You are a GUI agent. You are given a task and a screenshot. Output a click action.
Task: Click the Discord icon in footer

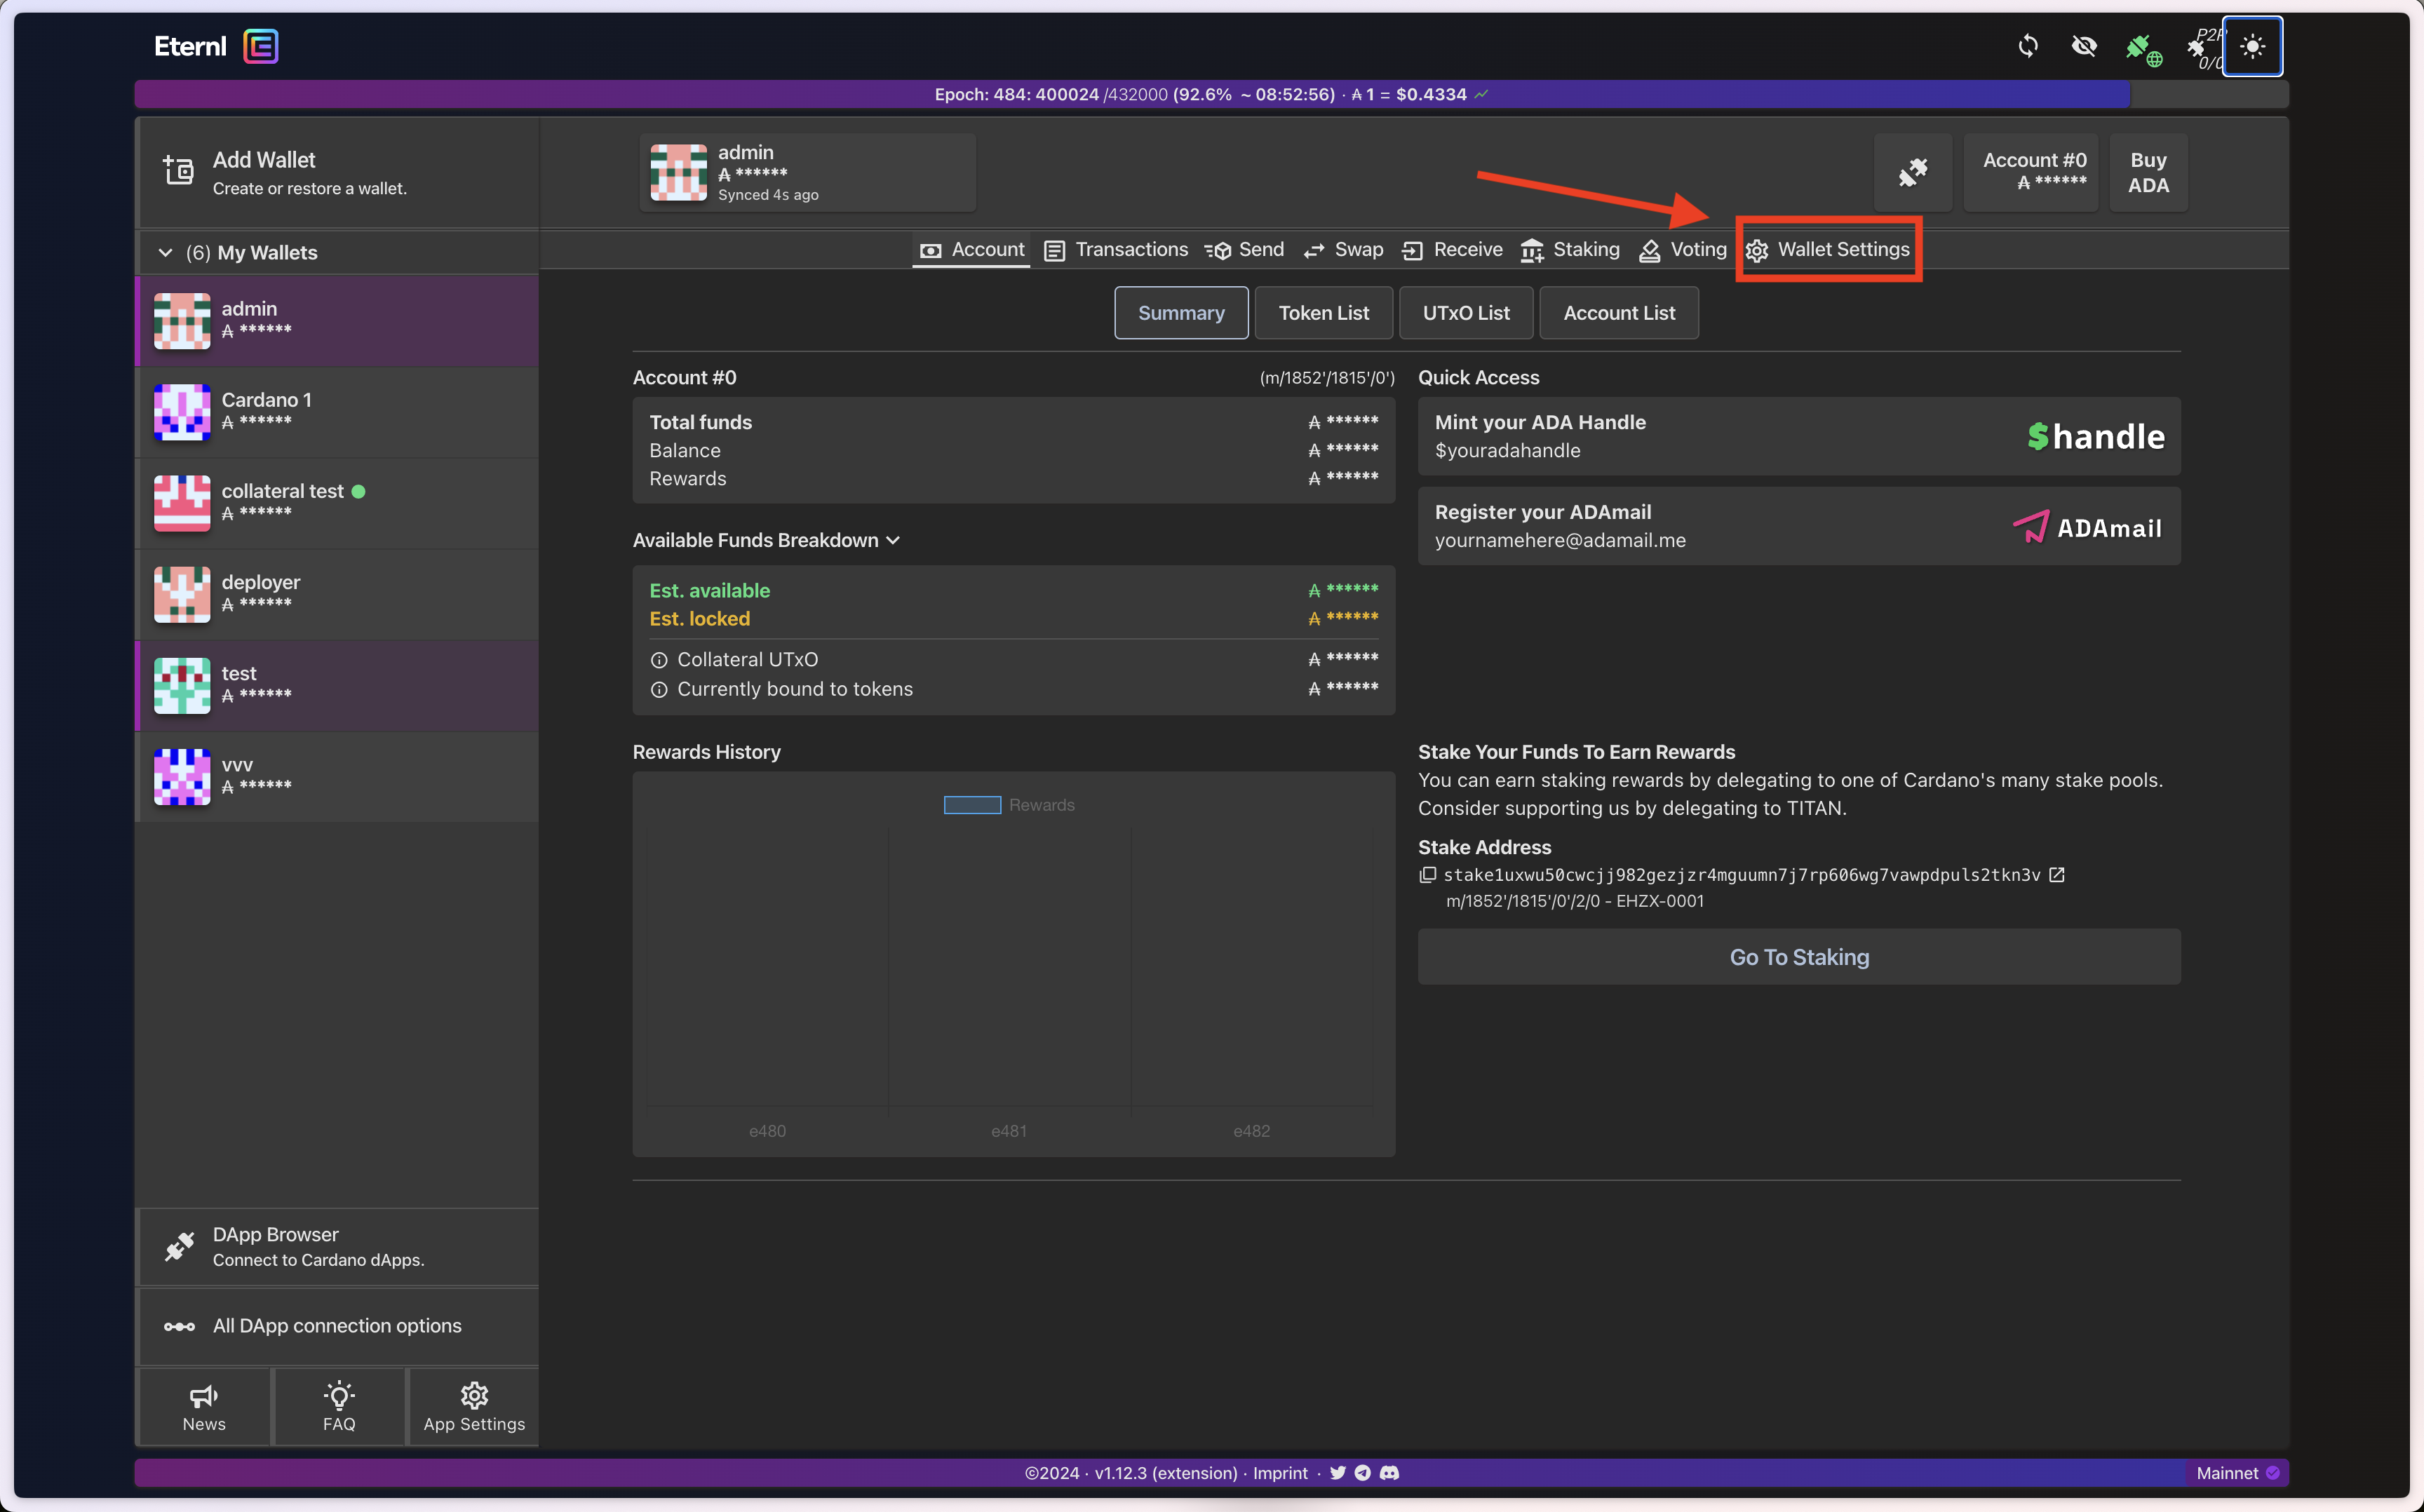pos(1389,1473)
